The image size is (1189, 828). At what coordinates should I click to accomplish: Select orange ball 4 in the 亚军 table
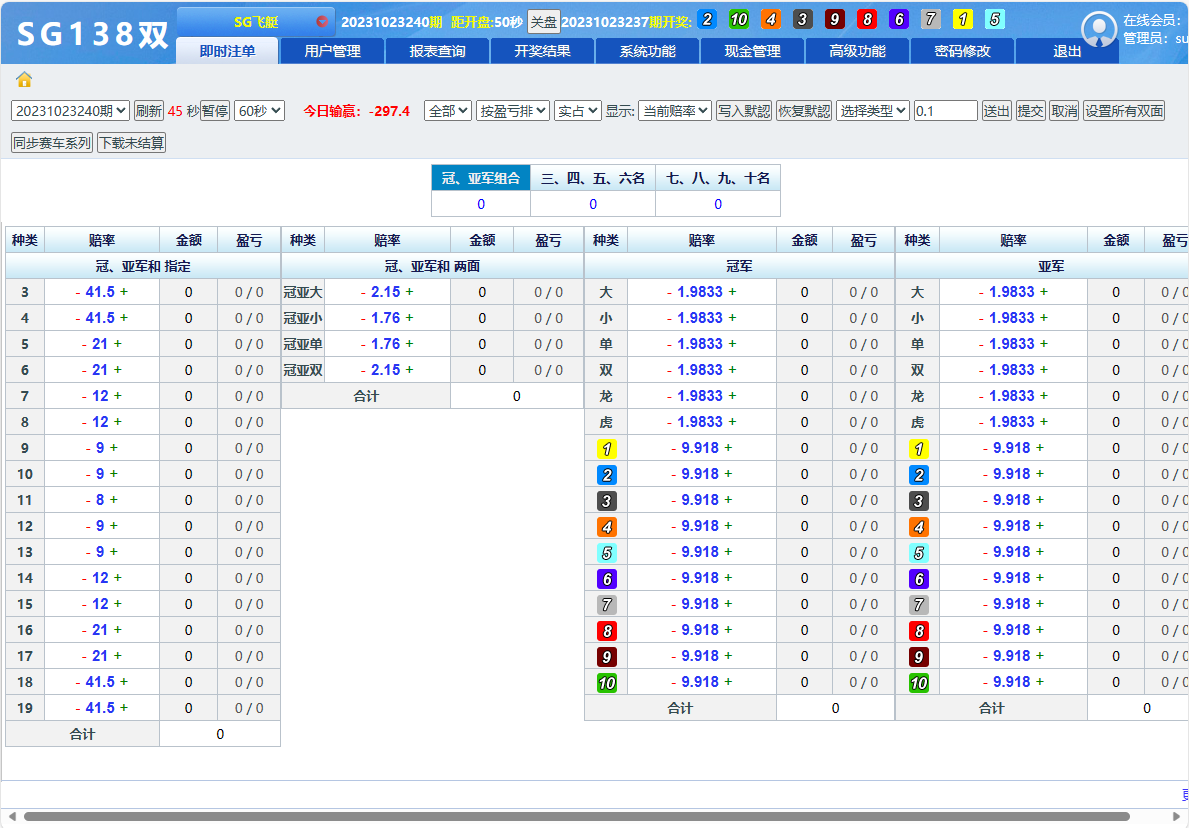918,526
